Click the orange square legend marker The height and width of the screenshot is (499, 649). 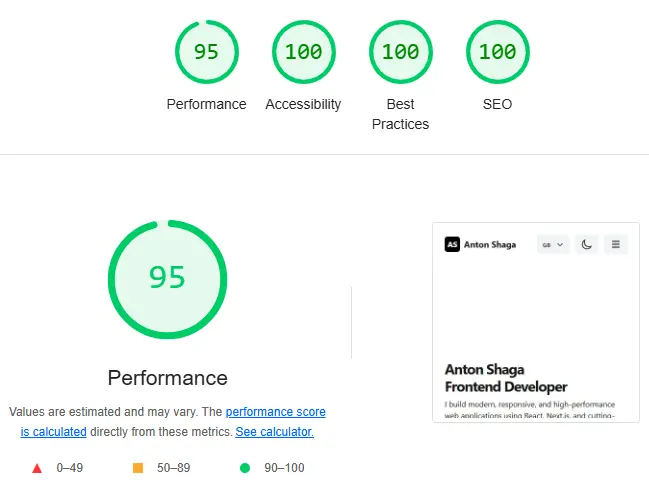click(138, 468)
